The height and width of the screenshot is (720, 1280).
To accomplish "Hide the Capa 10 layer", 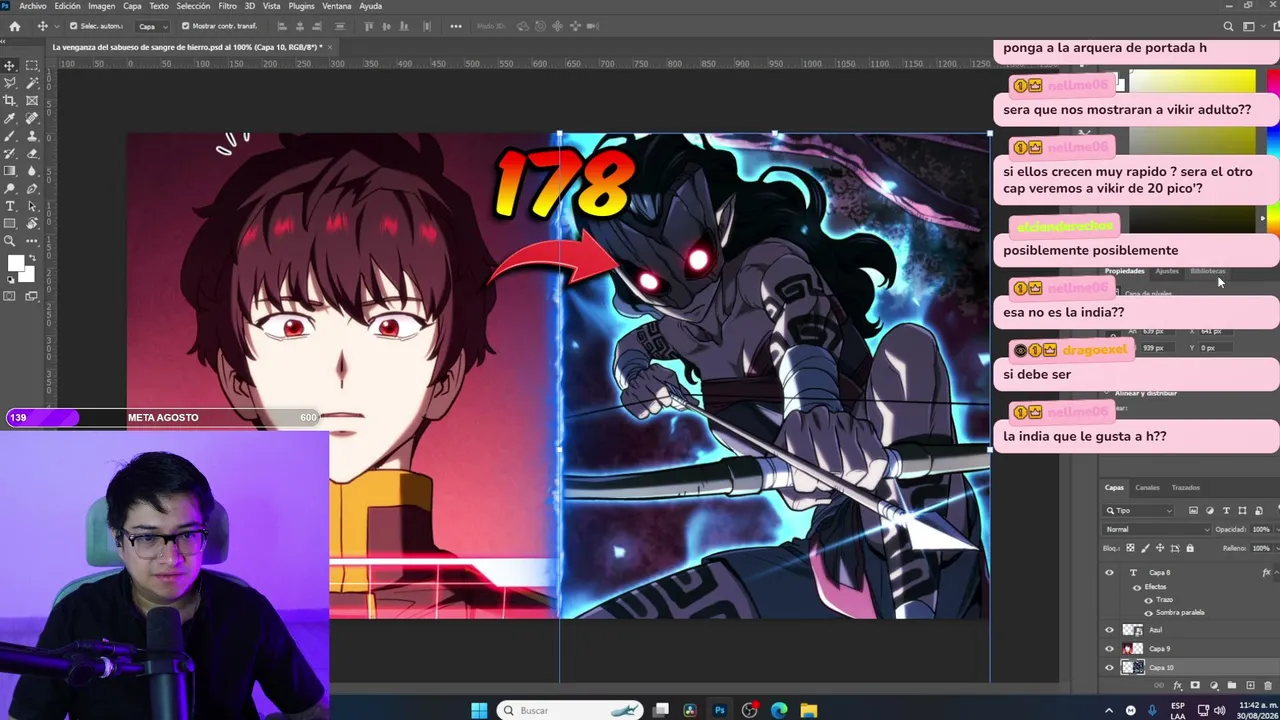I will click(x=1109, y=668).
